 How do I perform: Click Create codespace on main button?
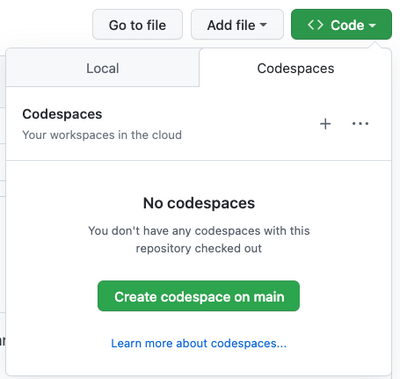click(199, 296)
